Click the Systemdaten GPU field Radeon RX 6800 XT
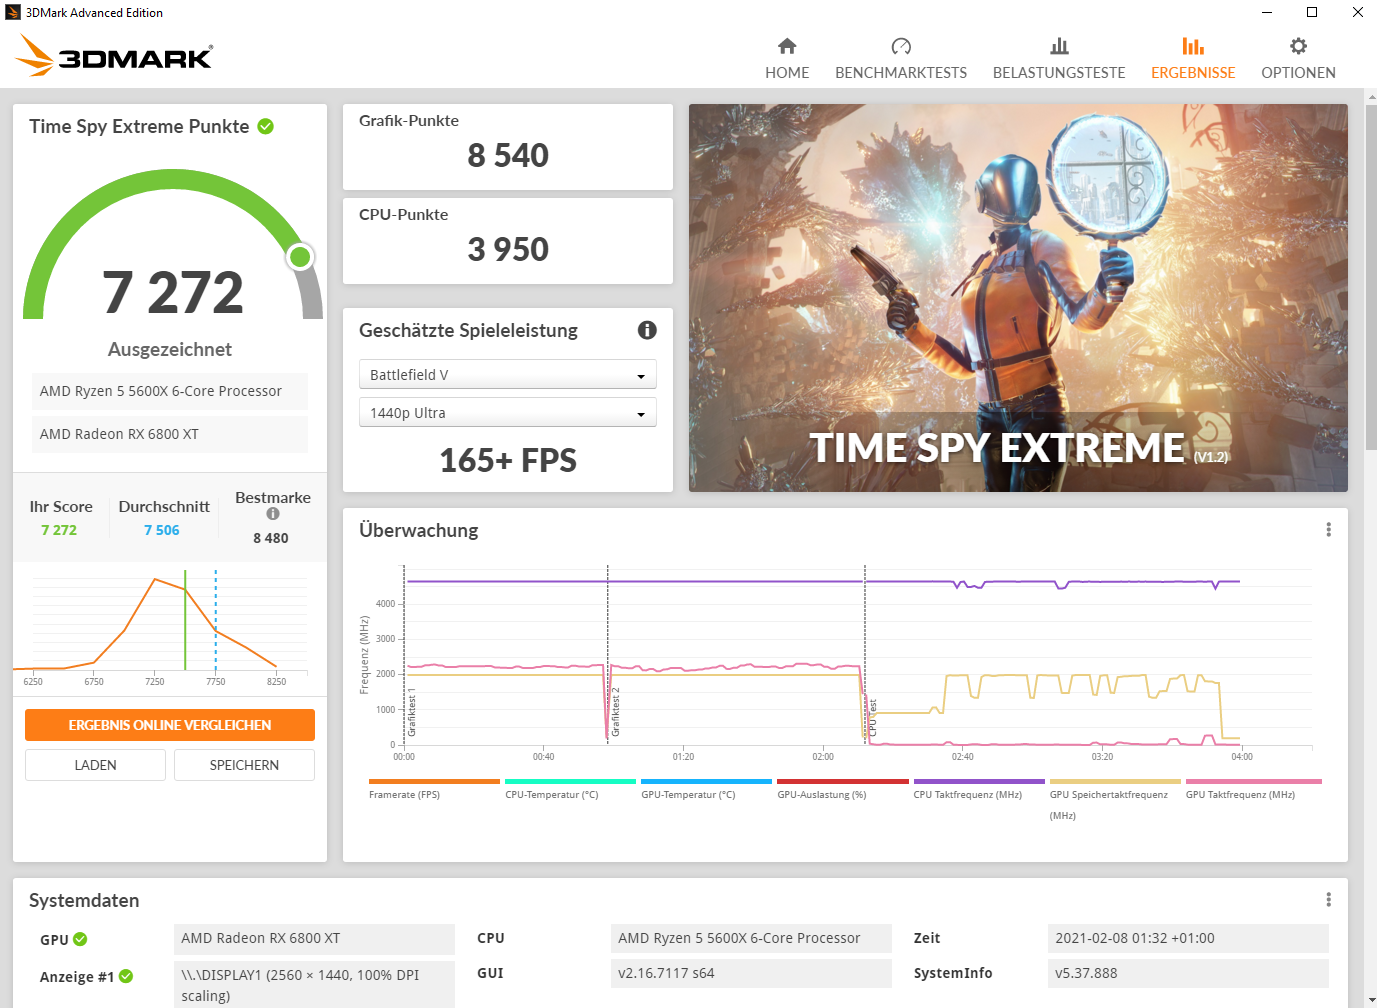 tap(314, 938)
